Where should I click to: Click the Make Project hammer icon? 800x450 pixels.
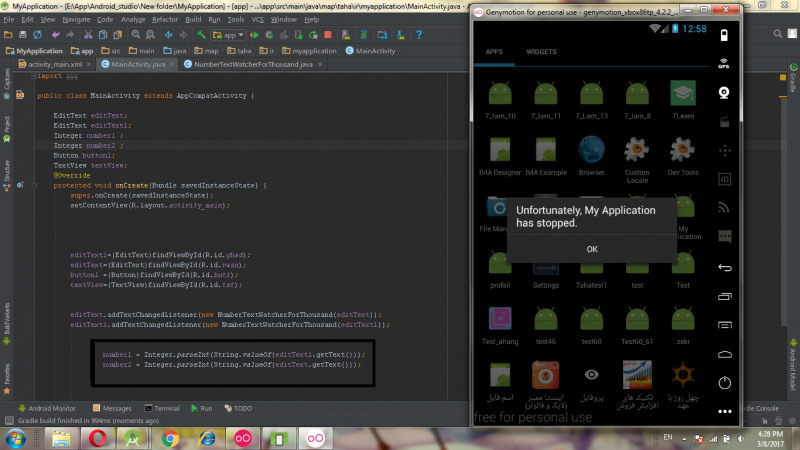coord(202,35)
